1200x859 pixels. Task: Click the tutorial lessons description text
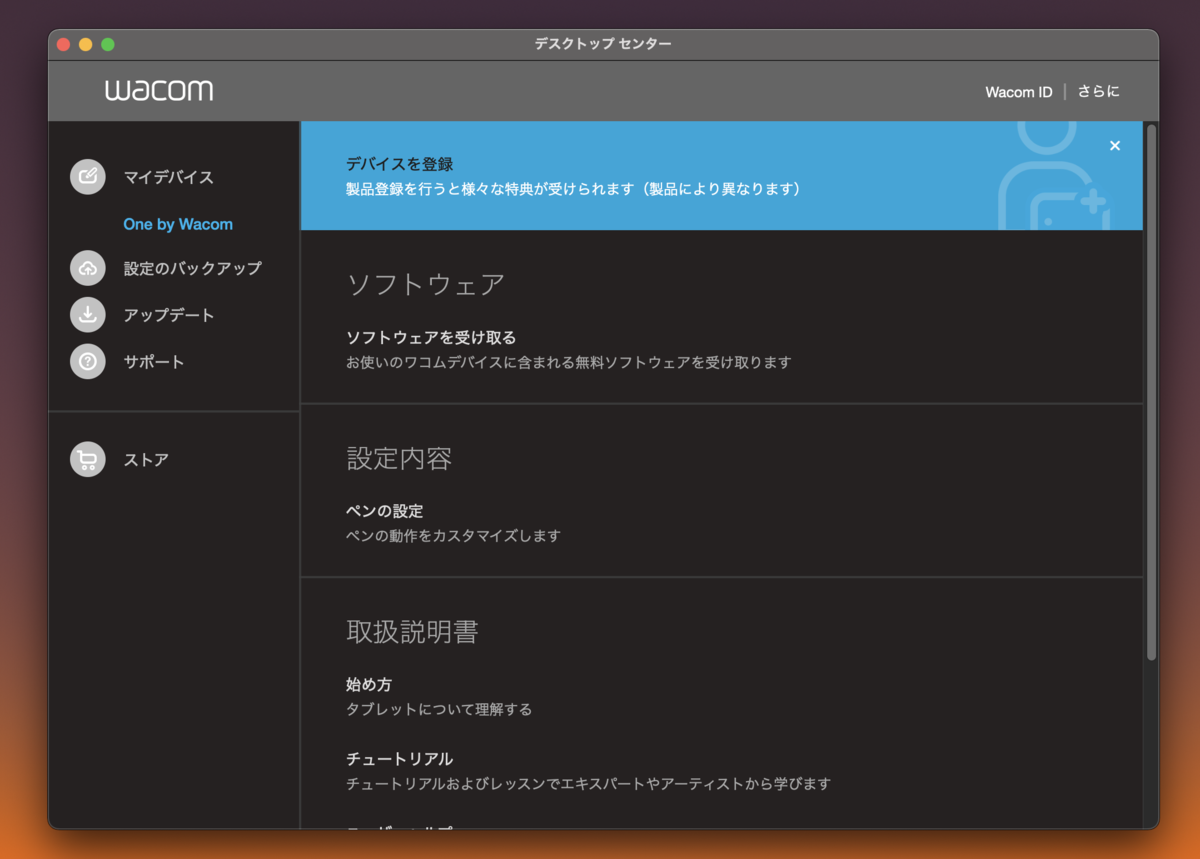[589, 784]
